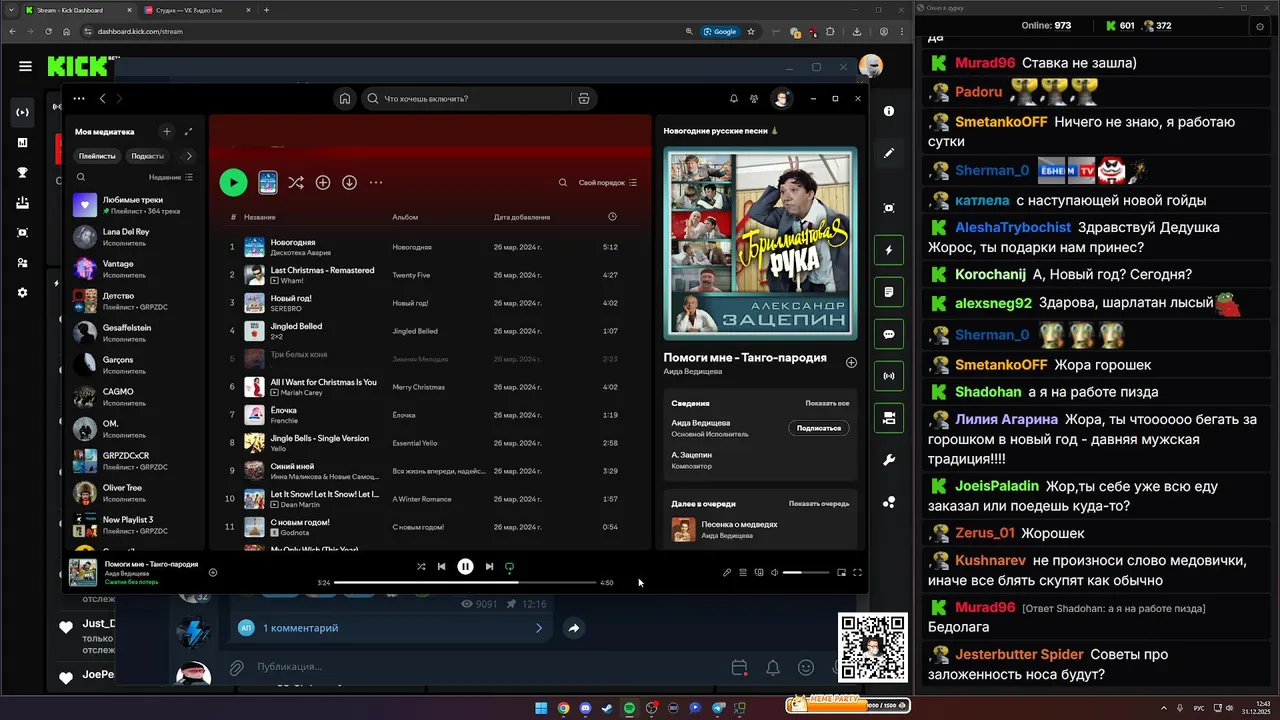Open the Kick achievements trophy sidebar icon
Screen dimensions: 1280x720
(22, 172)
